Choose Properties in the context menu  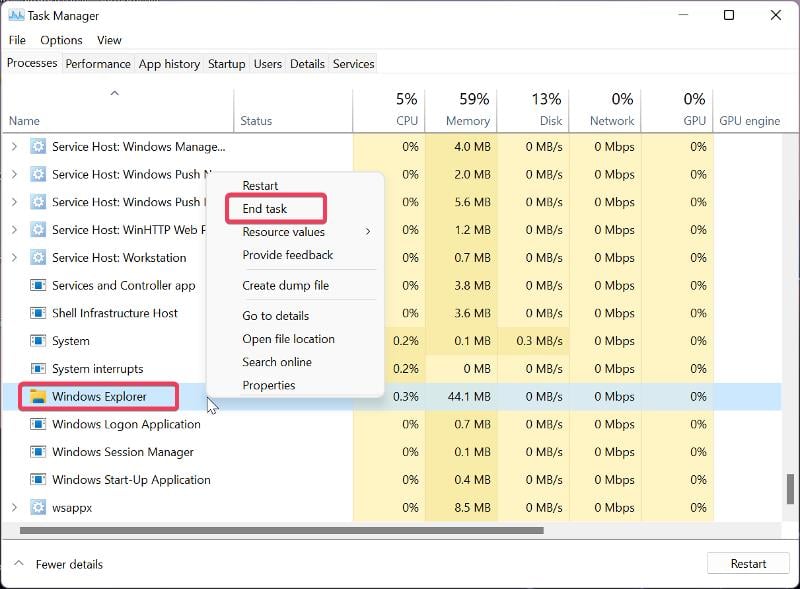(x=269, y=385)
